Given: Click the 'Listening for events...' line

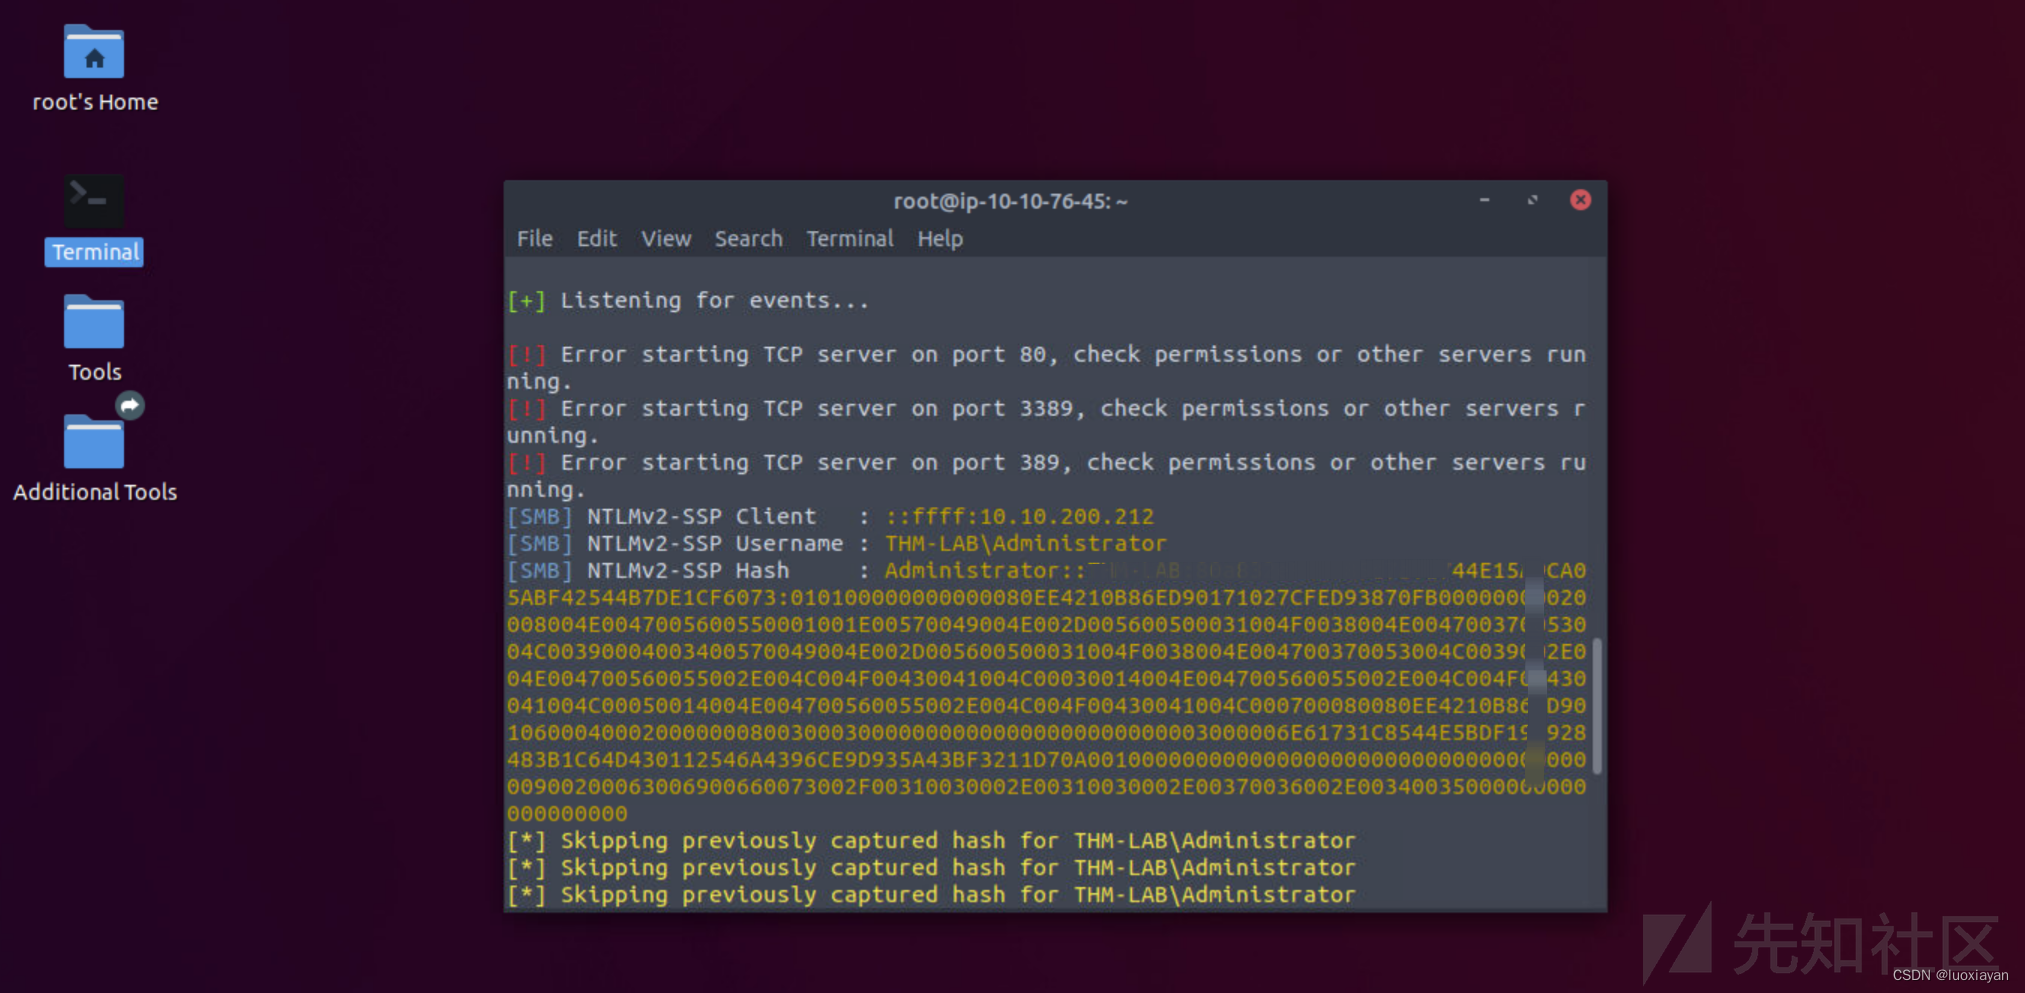Looking at the screenshot, I should coord(688,300).
